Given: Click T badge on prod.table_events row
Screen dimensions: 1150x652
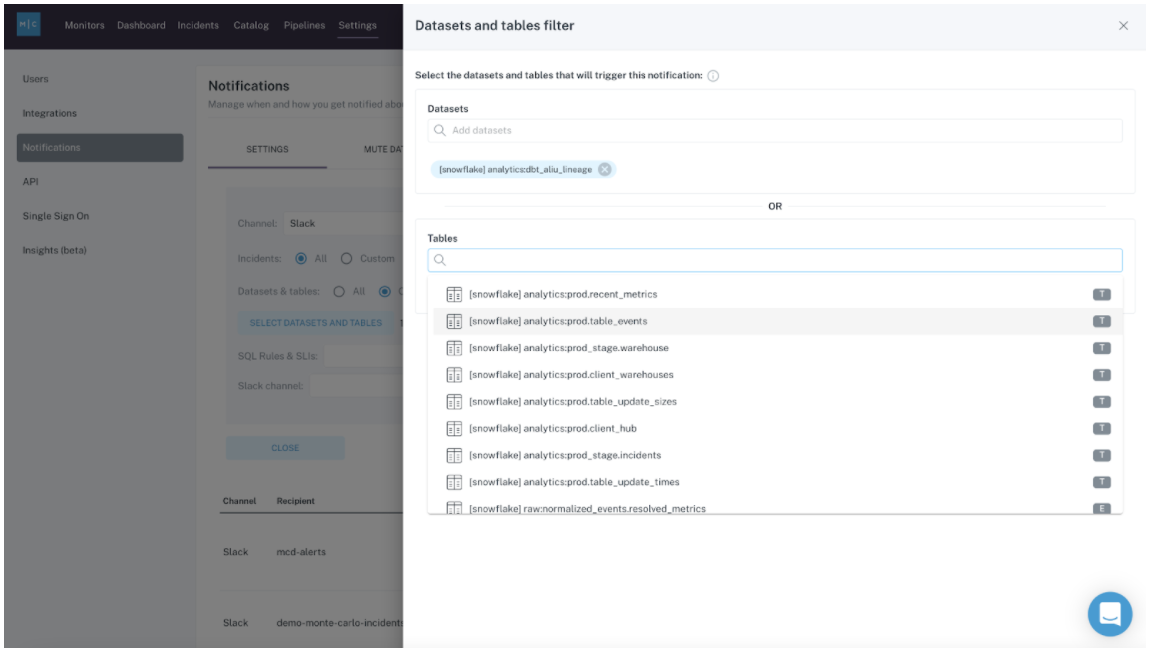Looking at the screenshot, I should pyautogui.click(x=1102, y=321).
